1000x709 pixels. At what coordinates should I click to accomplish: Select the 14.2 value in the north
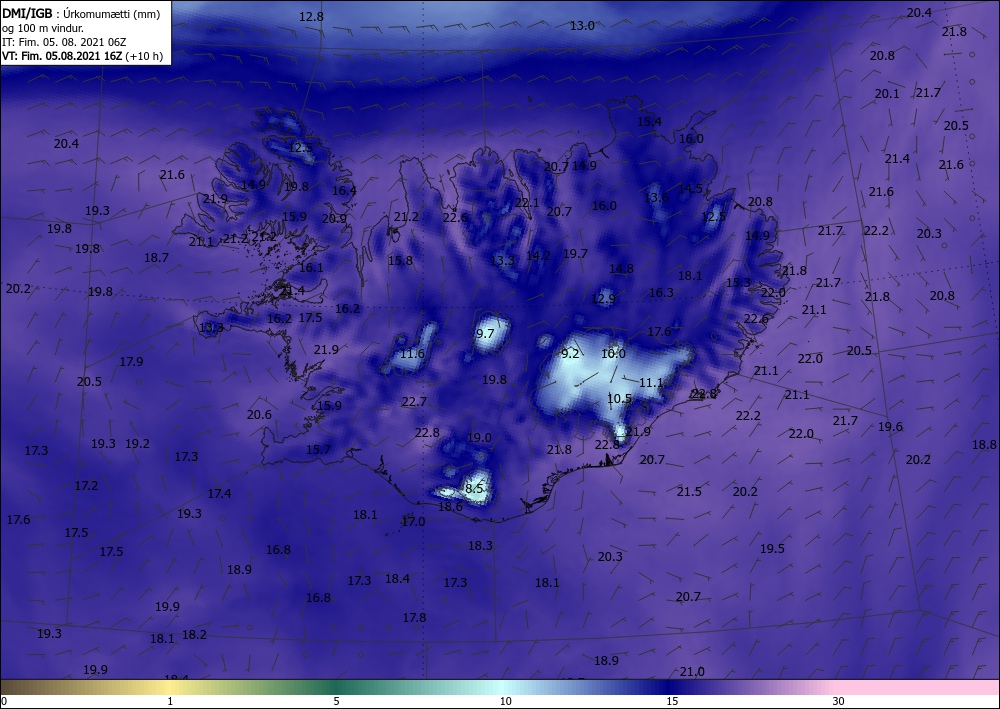tap(538, 255)
